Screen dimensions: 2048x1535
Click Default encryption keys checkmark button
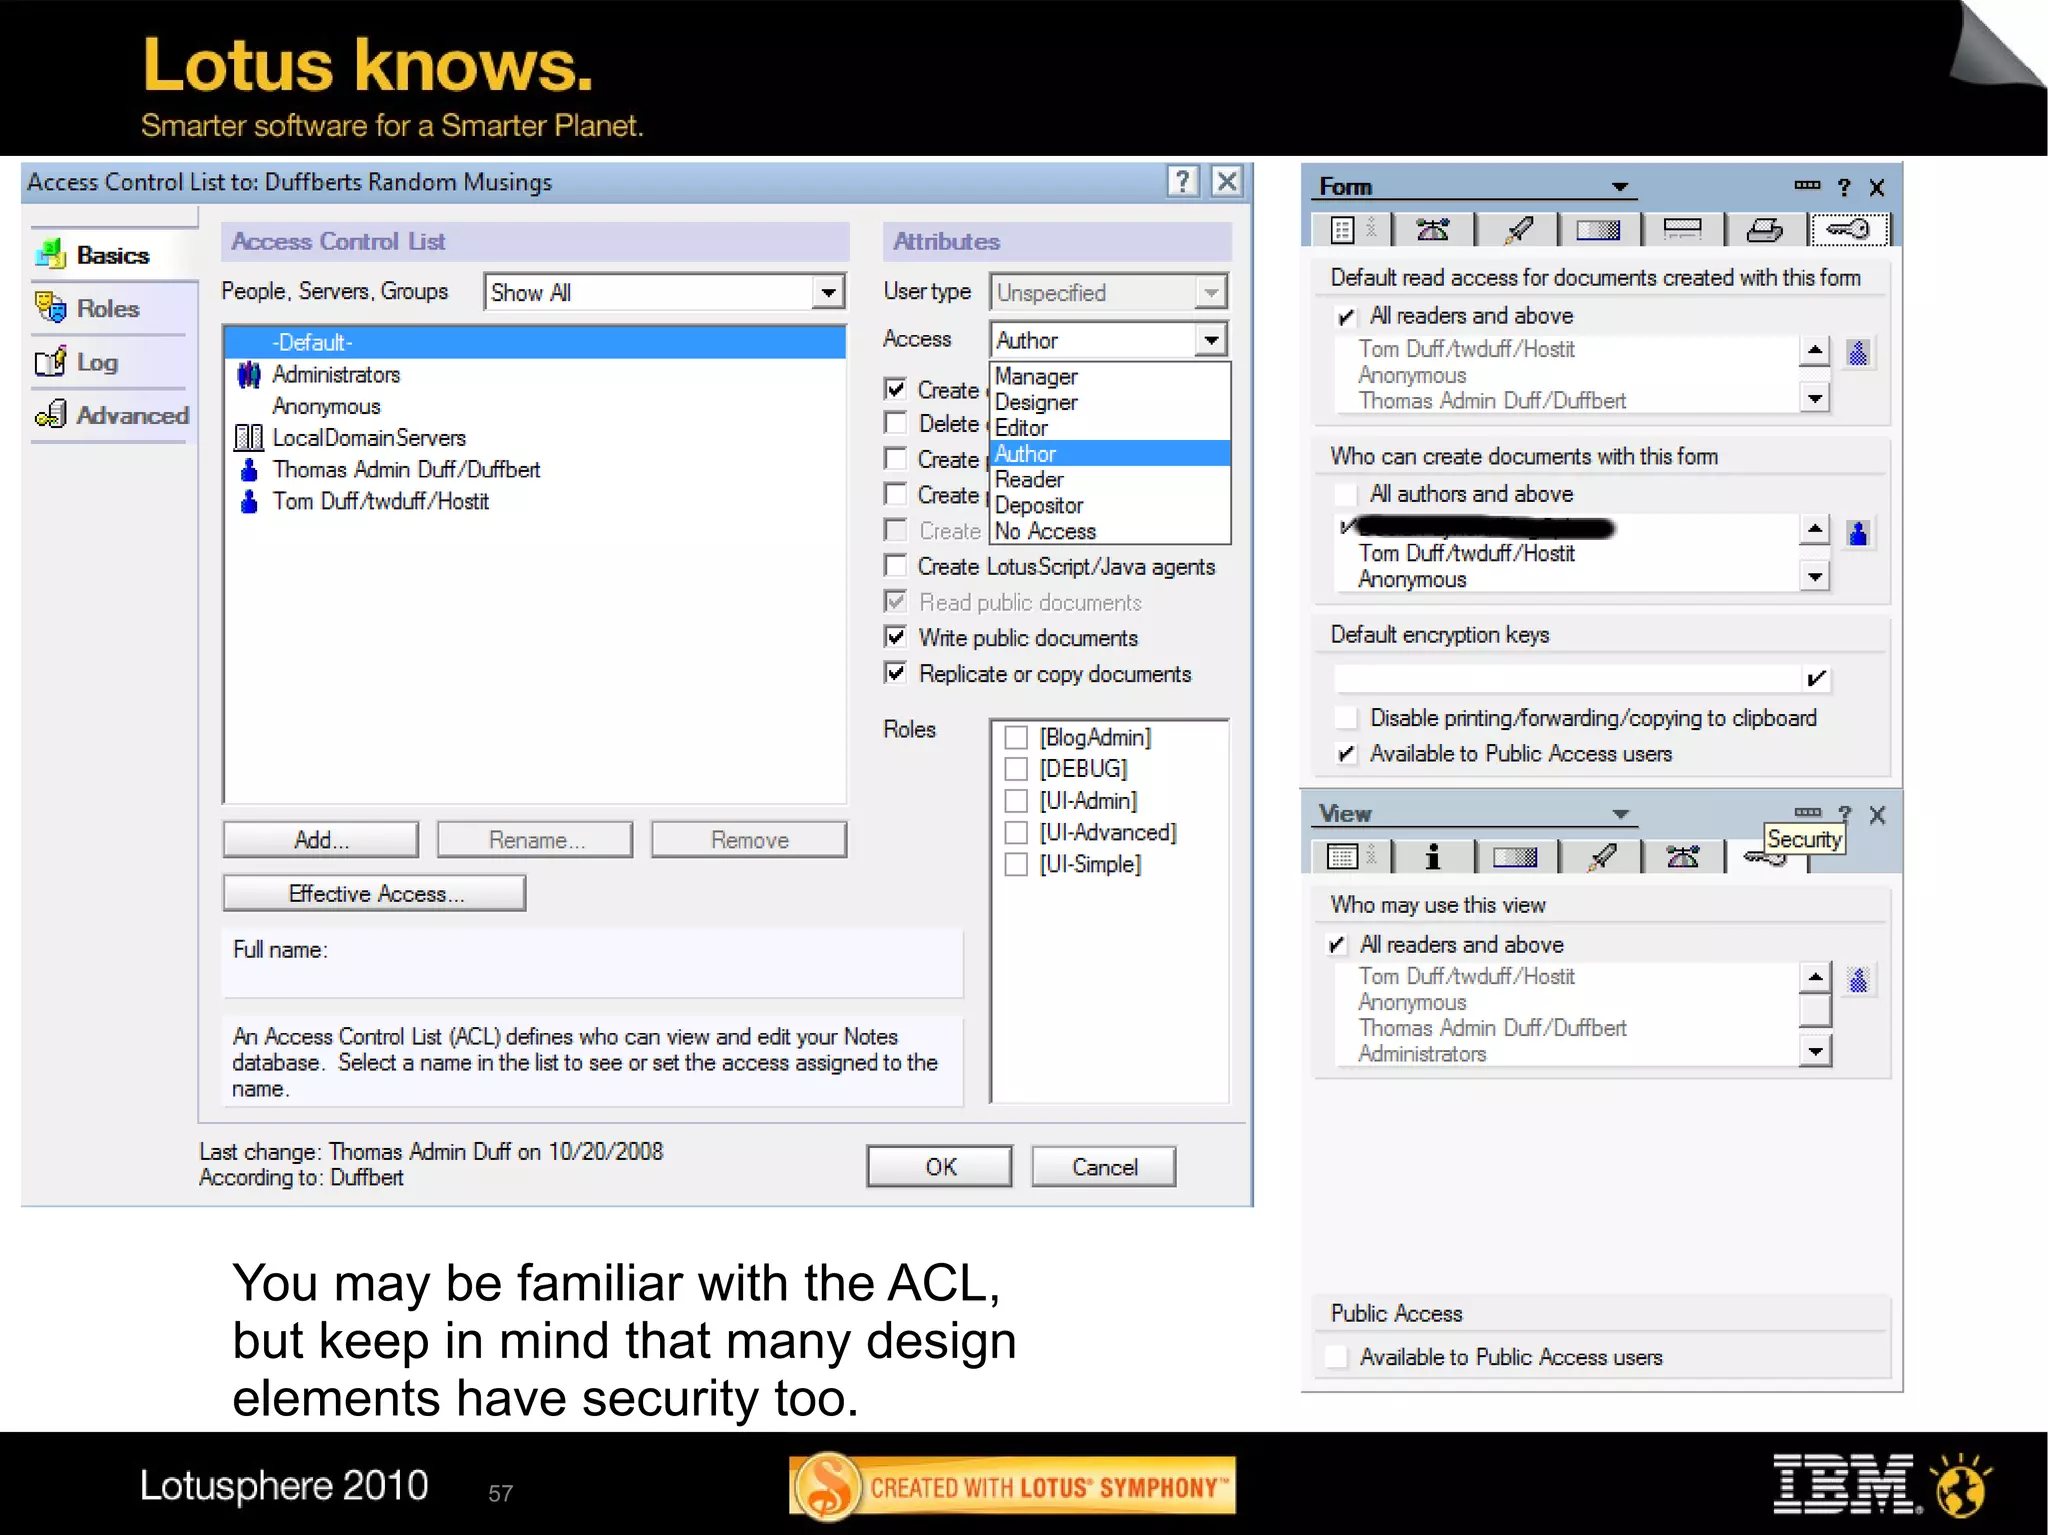(1816, 679)
